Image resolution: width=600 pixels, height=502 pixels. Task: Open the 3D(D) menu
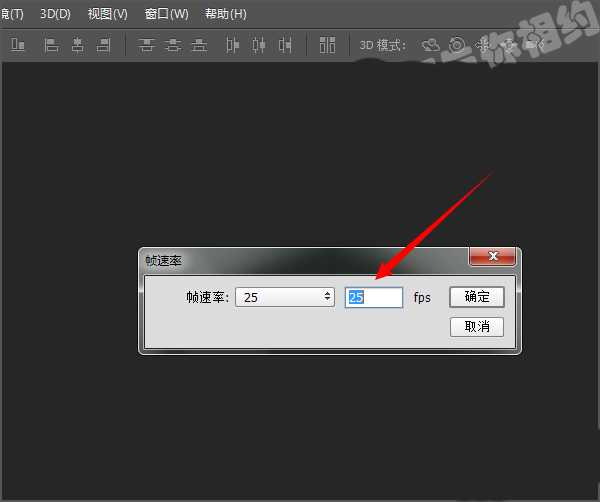[x=55, y=14]
